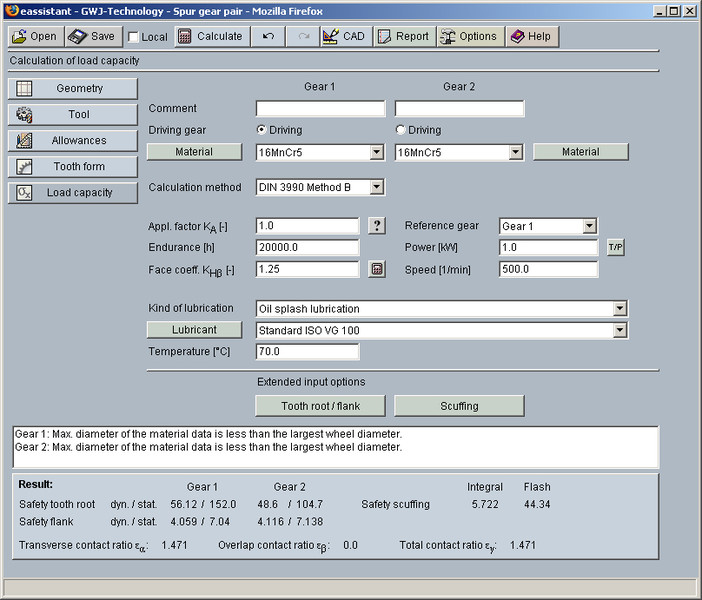Open the Options dialog
This screenshot has height=600, width=702.
click(469, 36)
